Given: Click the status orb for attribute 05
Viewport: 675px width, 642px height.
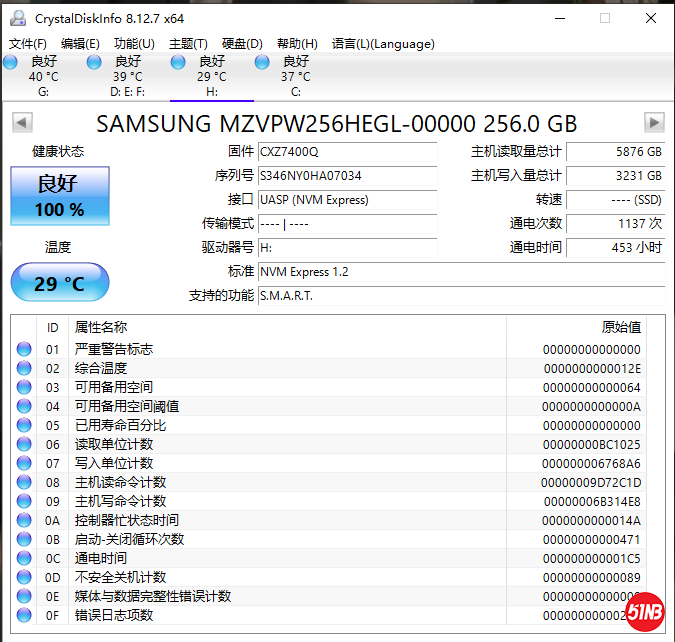Looking at the screenshot, I should coord(24,426).
